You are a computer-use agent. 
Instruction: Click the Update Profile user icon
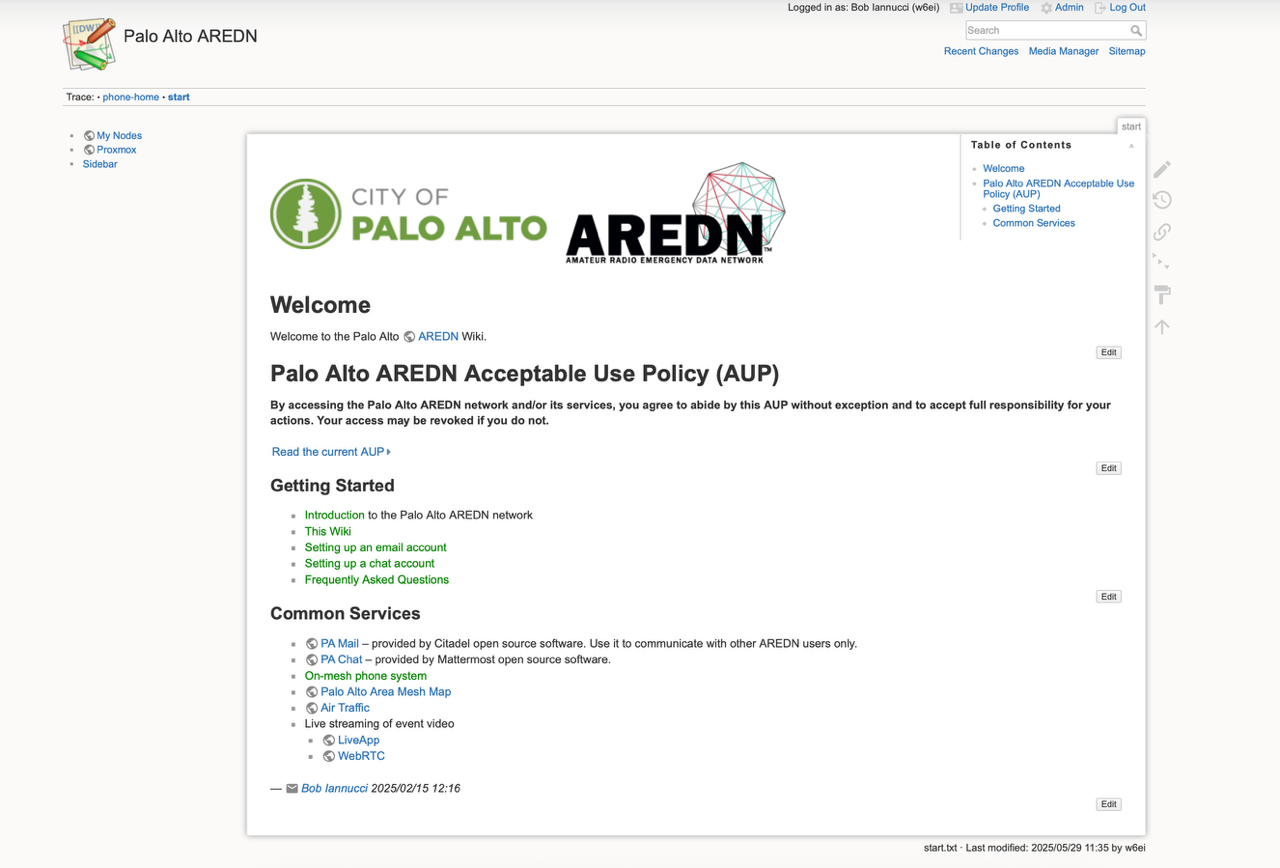point(956,8)
